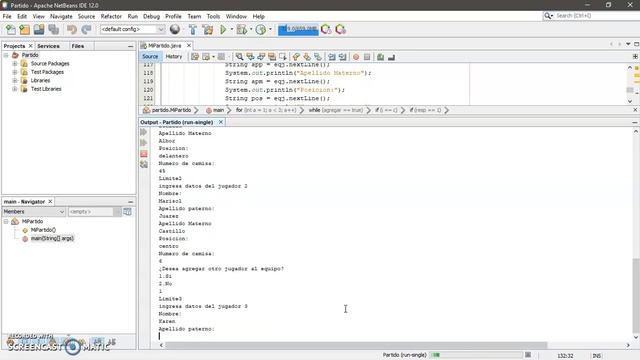Click the Shift Line Left icon
This screenshot has width=640, height=360.
[332, 57]
